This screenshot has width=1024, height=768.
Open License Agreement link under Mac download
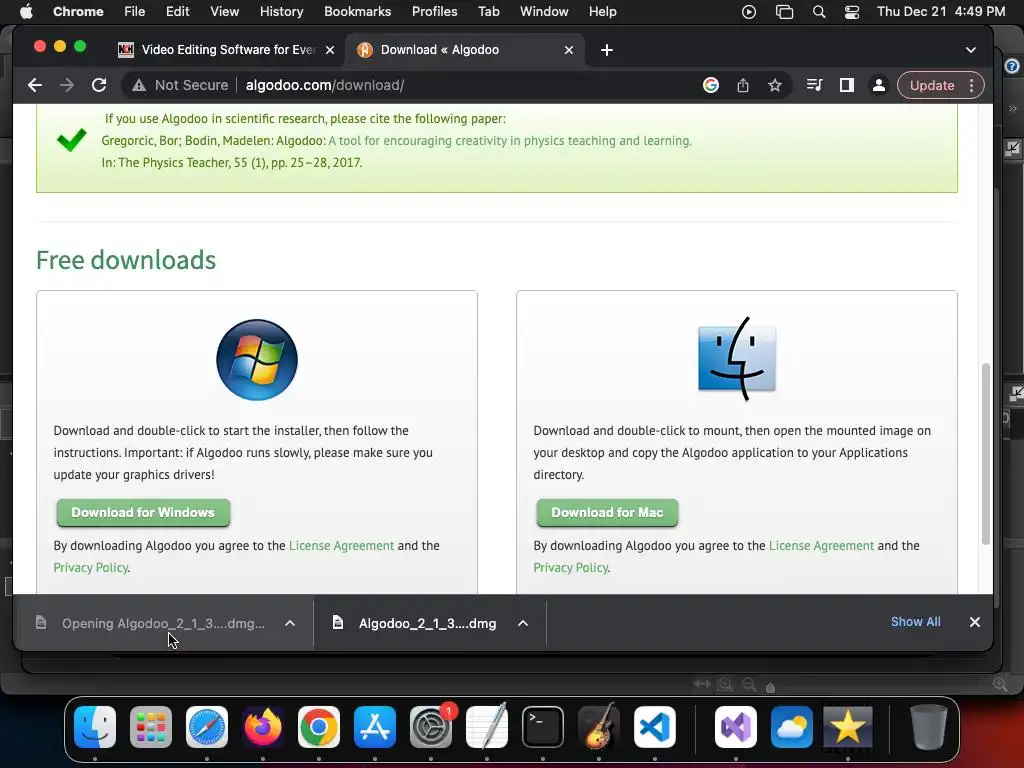pyautogui.click(x=822, y=545)
